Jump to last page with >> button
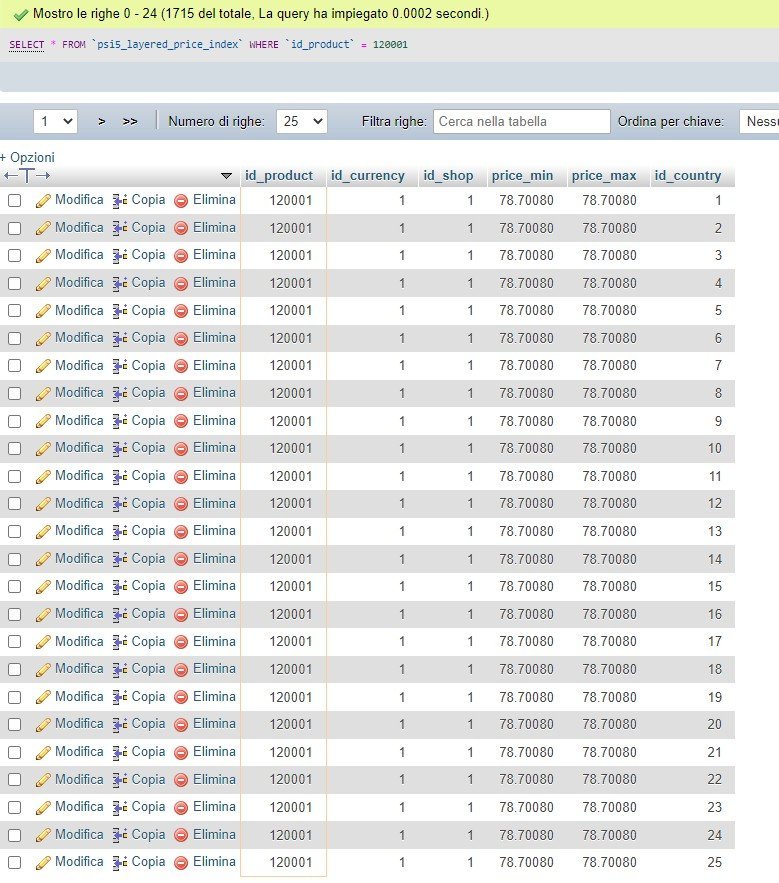Viewport: 779px width, 883px height. (130, 121)
